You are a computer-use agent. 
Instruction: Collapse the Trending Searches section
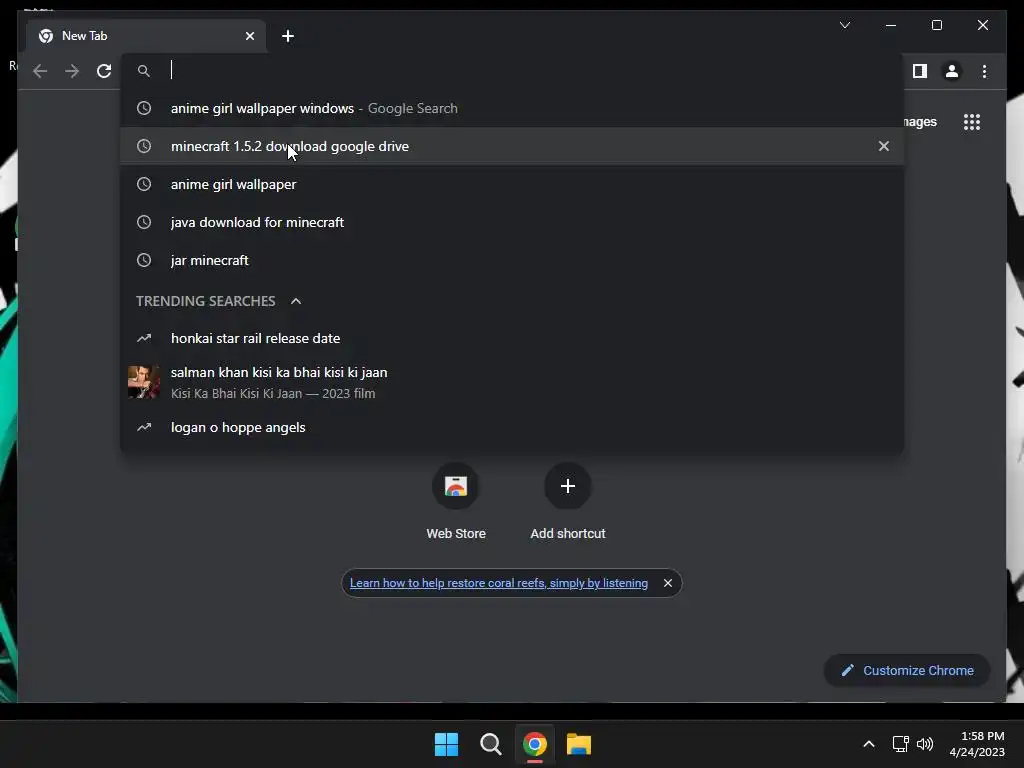pyautogui.click(x=296, y=301)
